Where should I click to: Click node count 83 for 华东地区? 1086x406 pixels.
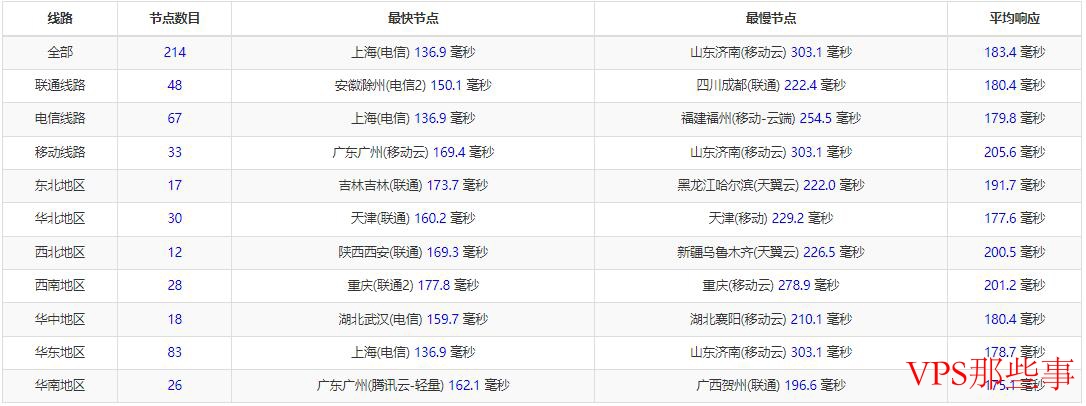[x=175, y=352]
